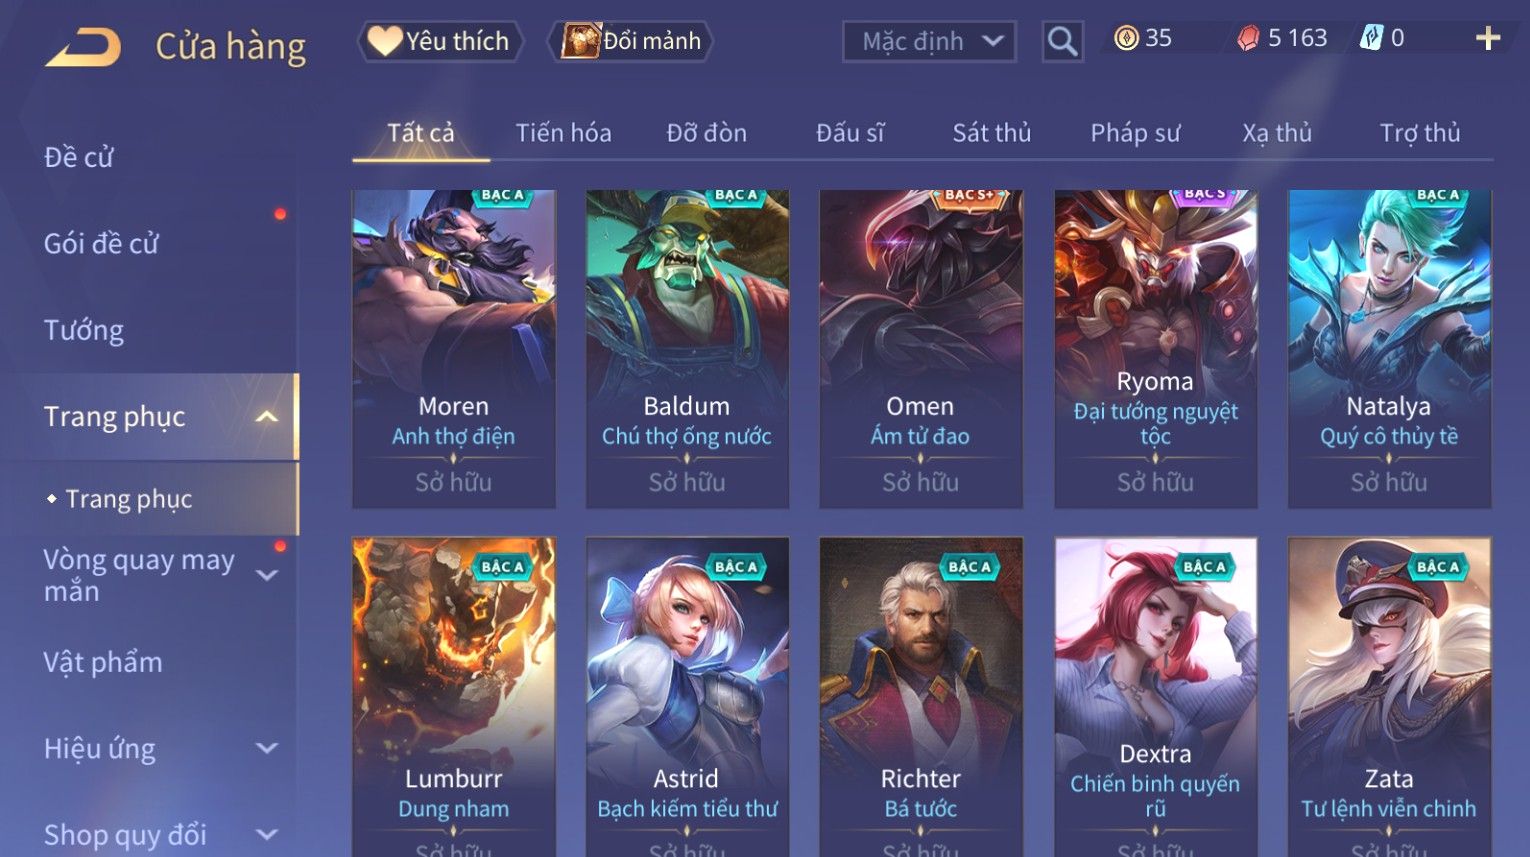Switch to the Tiến hóa tab
The height and width of the screenshot is (857, 1530).
563,133
